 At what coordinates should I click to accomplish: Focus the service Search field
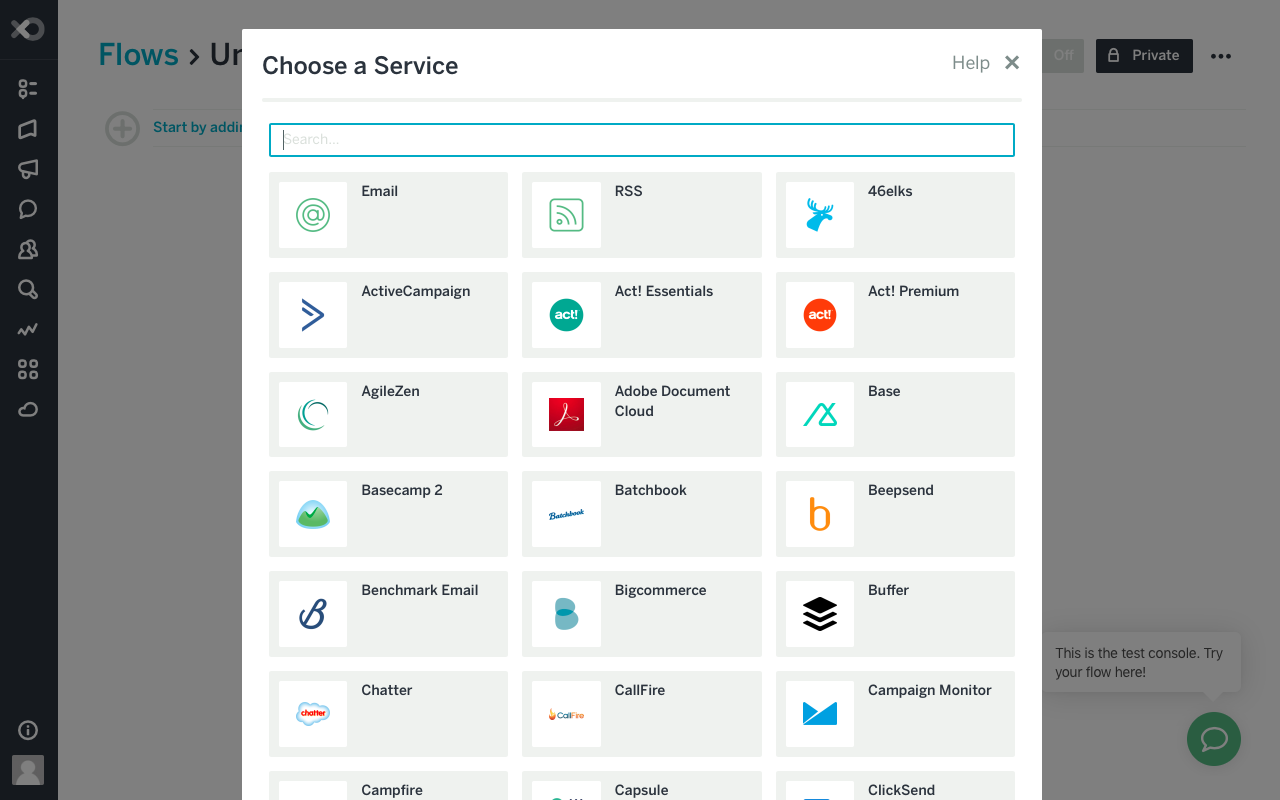pos(642,140)
